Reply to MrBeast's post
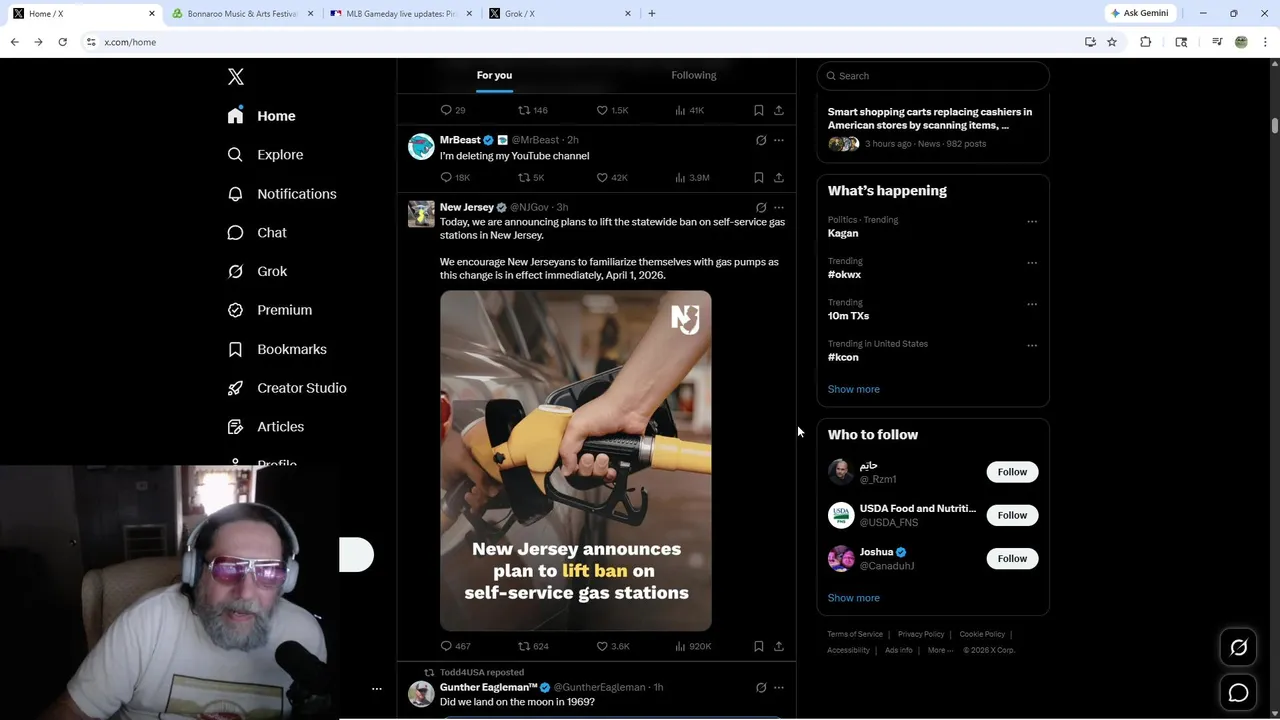Viewport: 1280px width, 720px height. coord(455,177)
